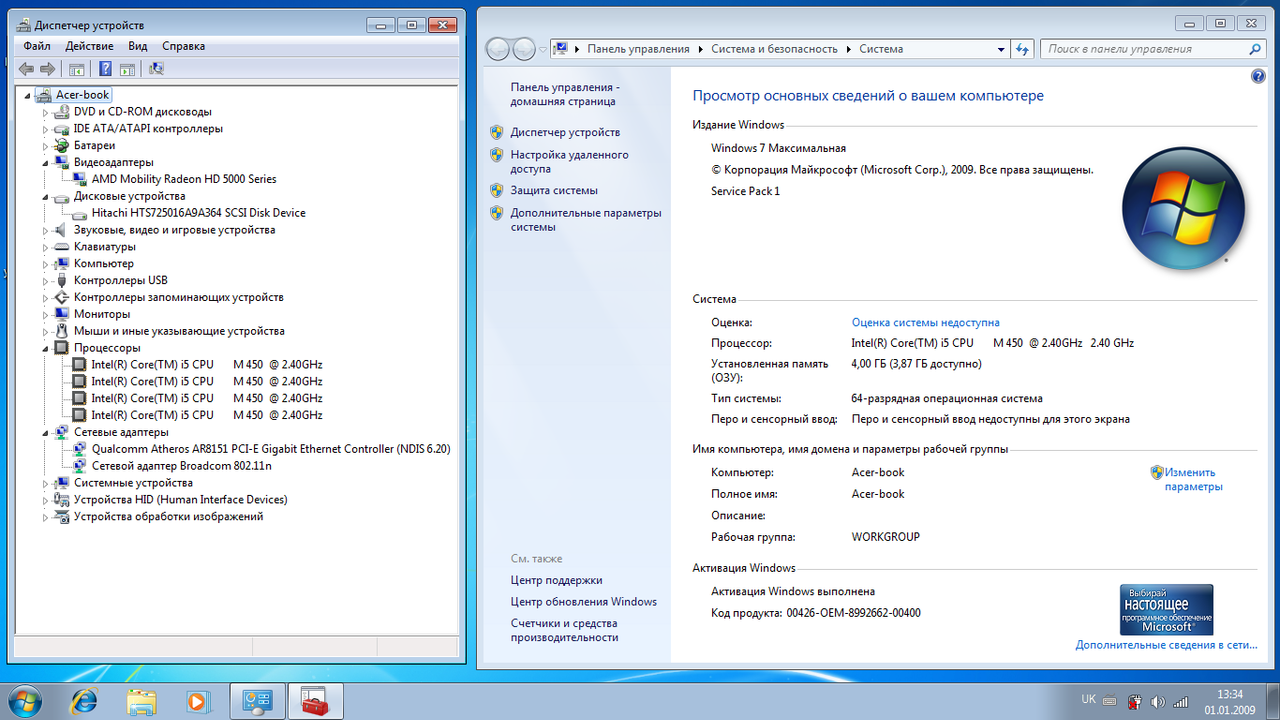Click the Мониторы category icon

62,314
